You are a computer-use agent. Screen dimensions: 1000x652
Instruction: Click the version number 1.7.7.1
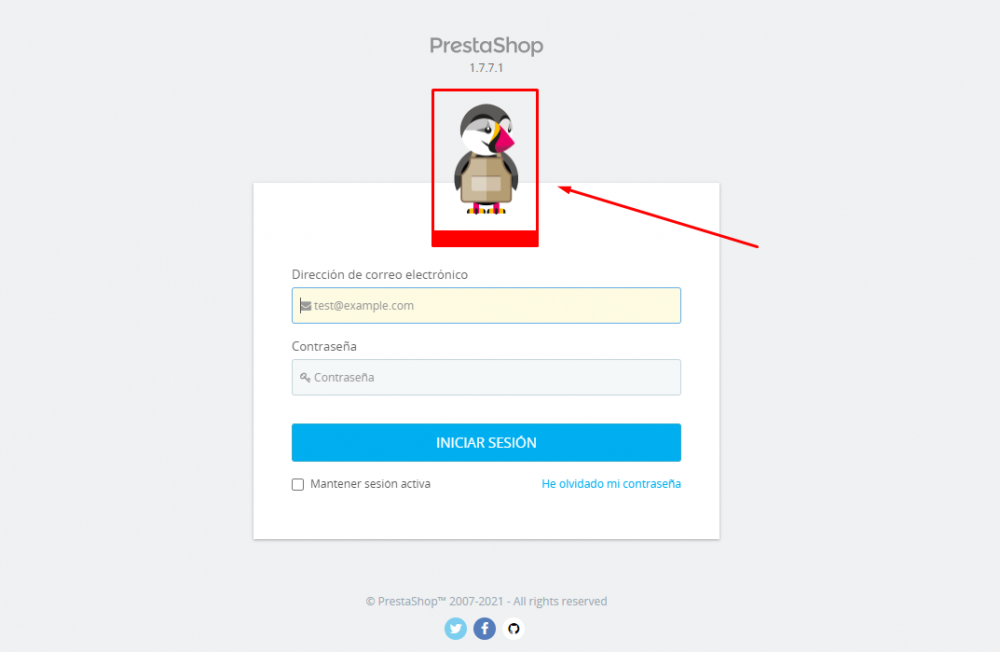486,68
